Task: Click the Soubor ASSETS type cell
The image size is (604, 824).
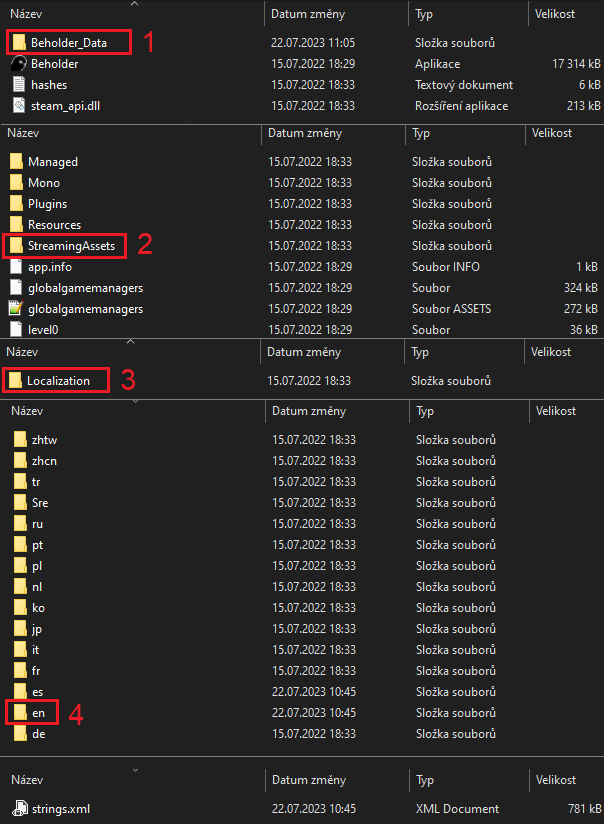Action: (452, 308)
